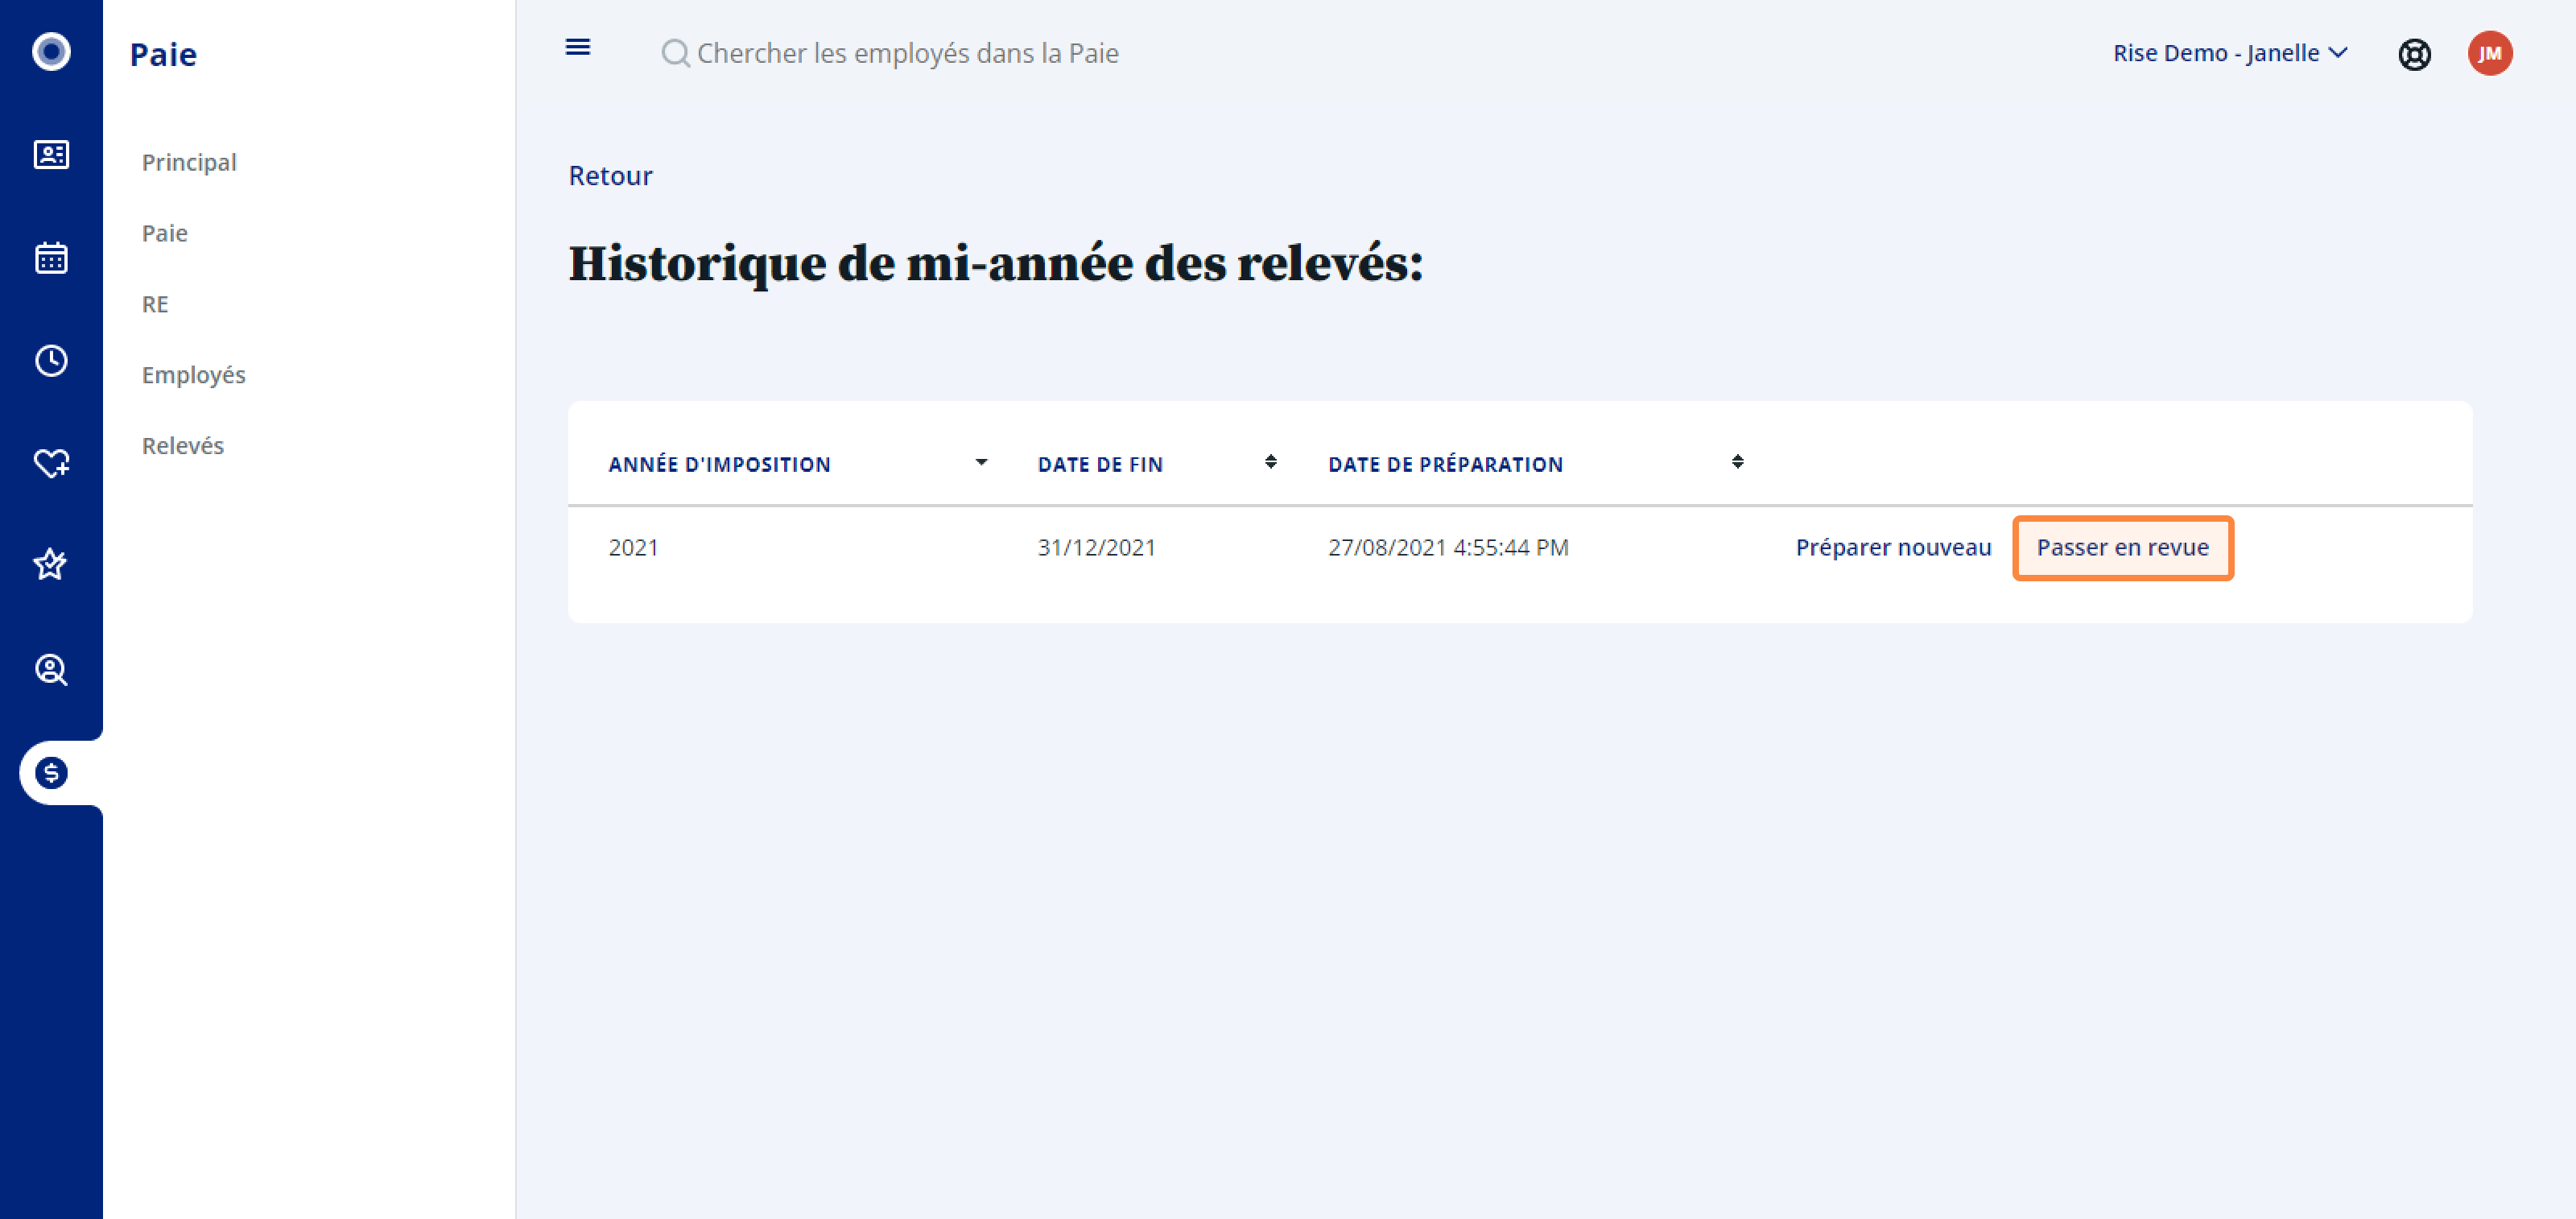The height and width of the screenshot is (1219, 2576).
Task: Click the Date de fin column header
Action: click(x=1100, y=464)
